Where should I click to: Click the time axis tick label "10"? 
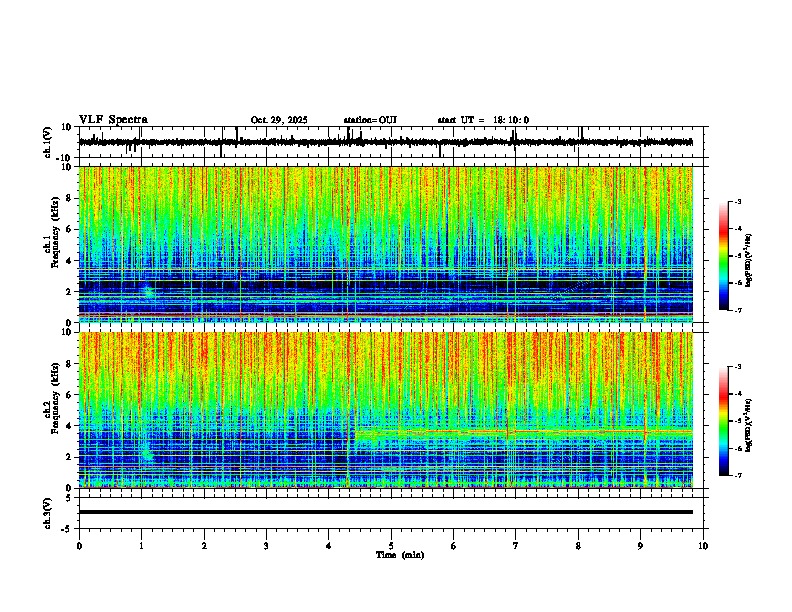[x=703, y=546]
